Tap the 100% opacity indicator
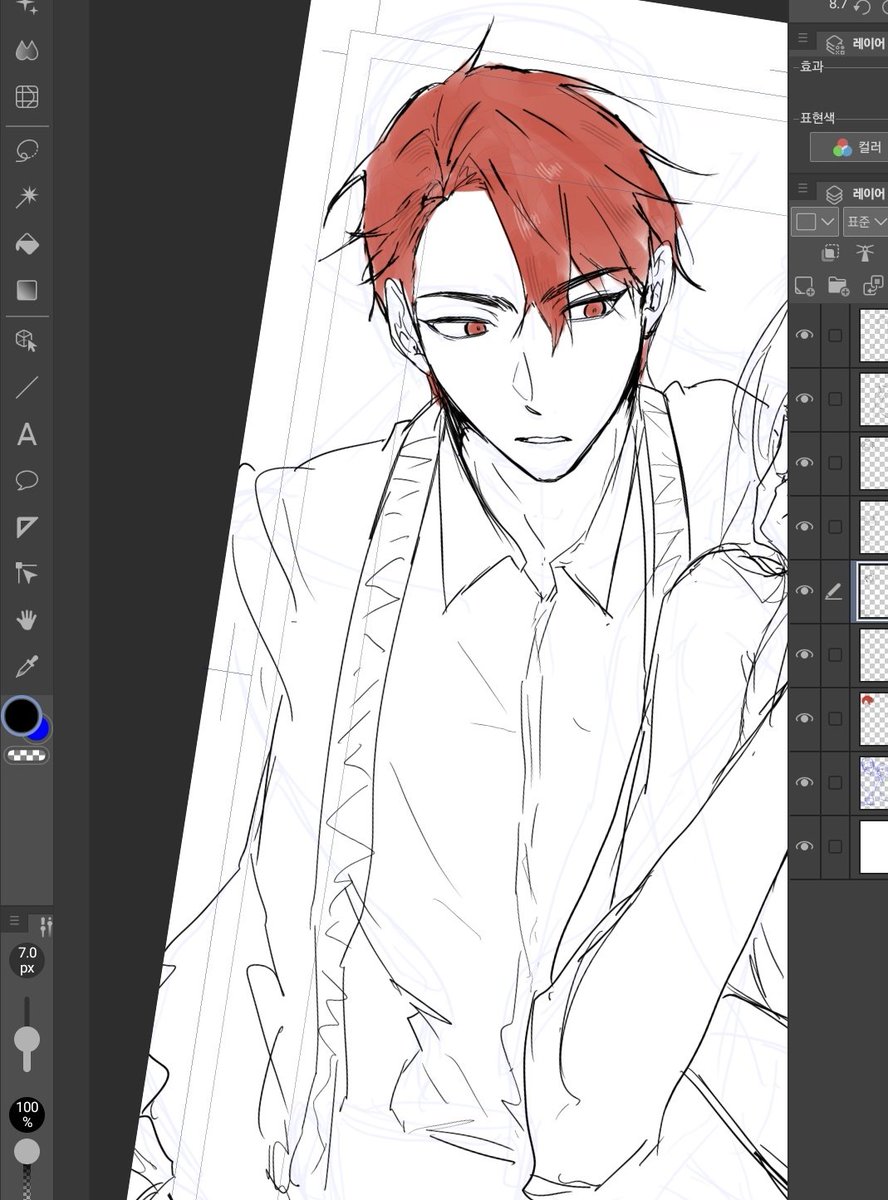The height and width of the screenshot is (1200, 888). click(27, 1114)
